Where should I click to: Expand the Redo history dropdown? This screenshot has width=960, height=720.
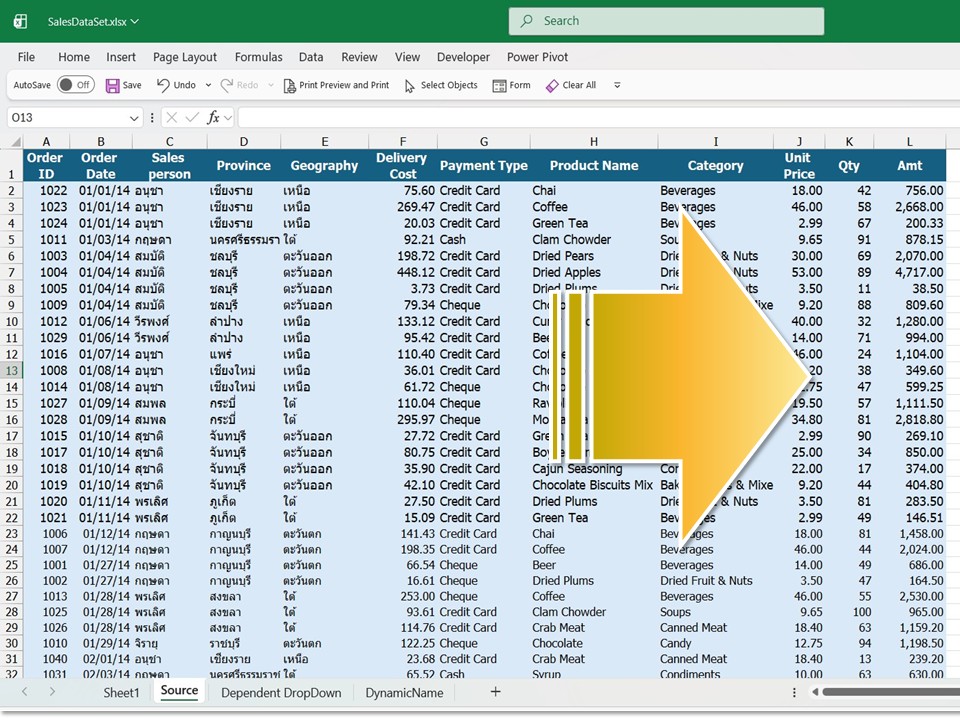[x=271, y=85]
